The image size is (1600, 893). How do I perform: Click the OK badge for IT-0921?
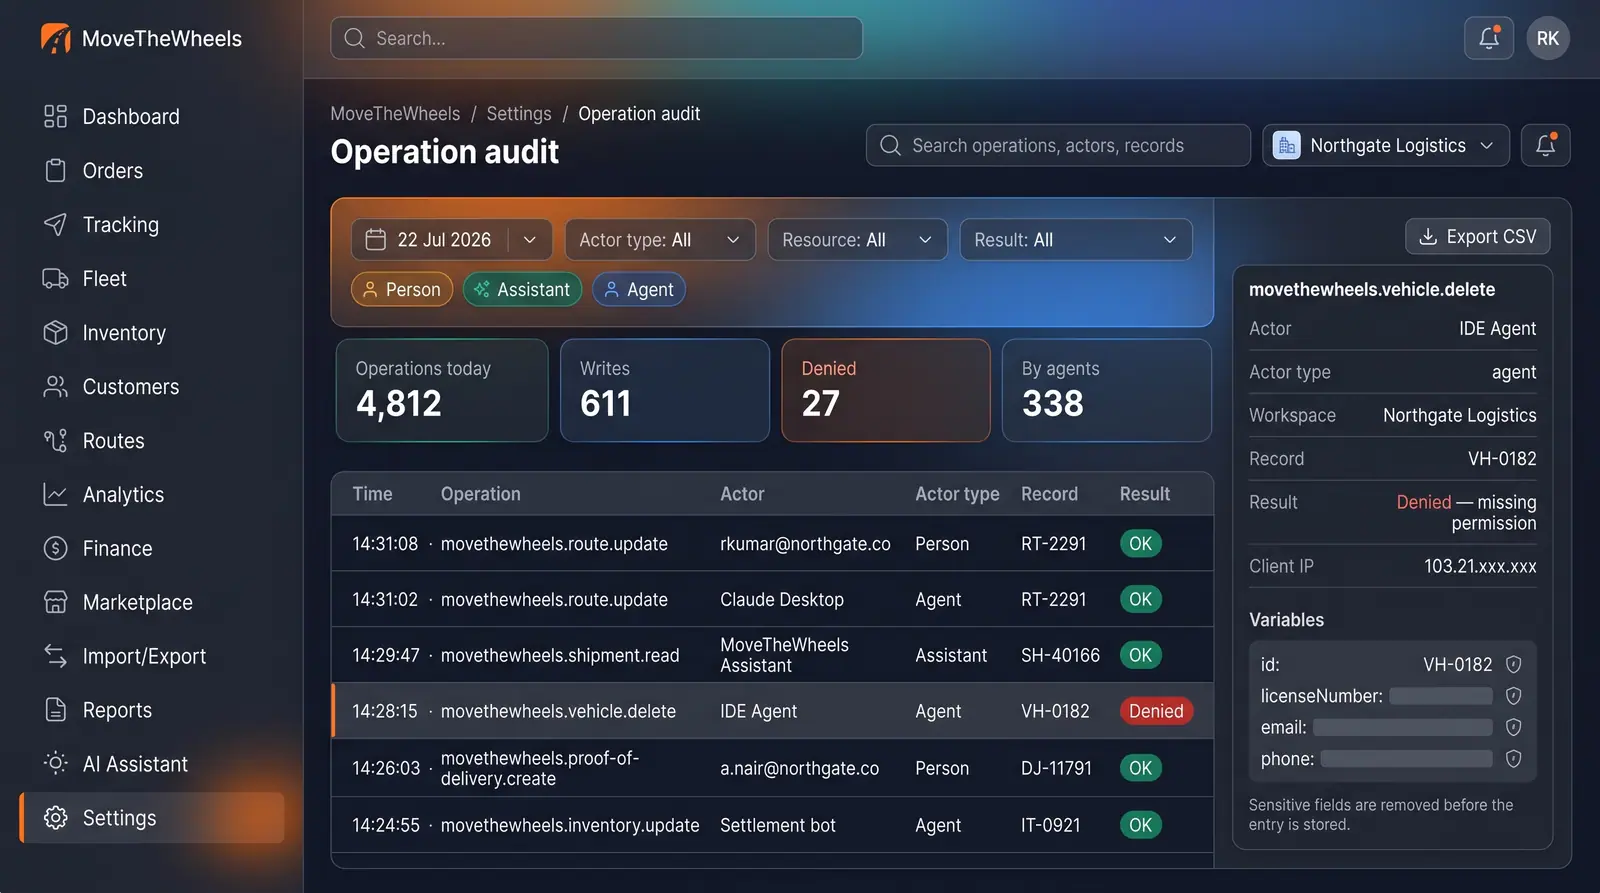(x=1141, y=825)
